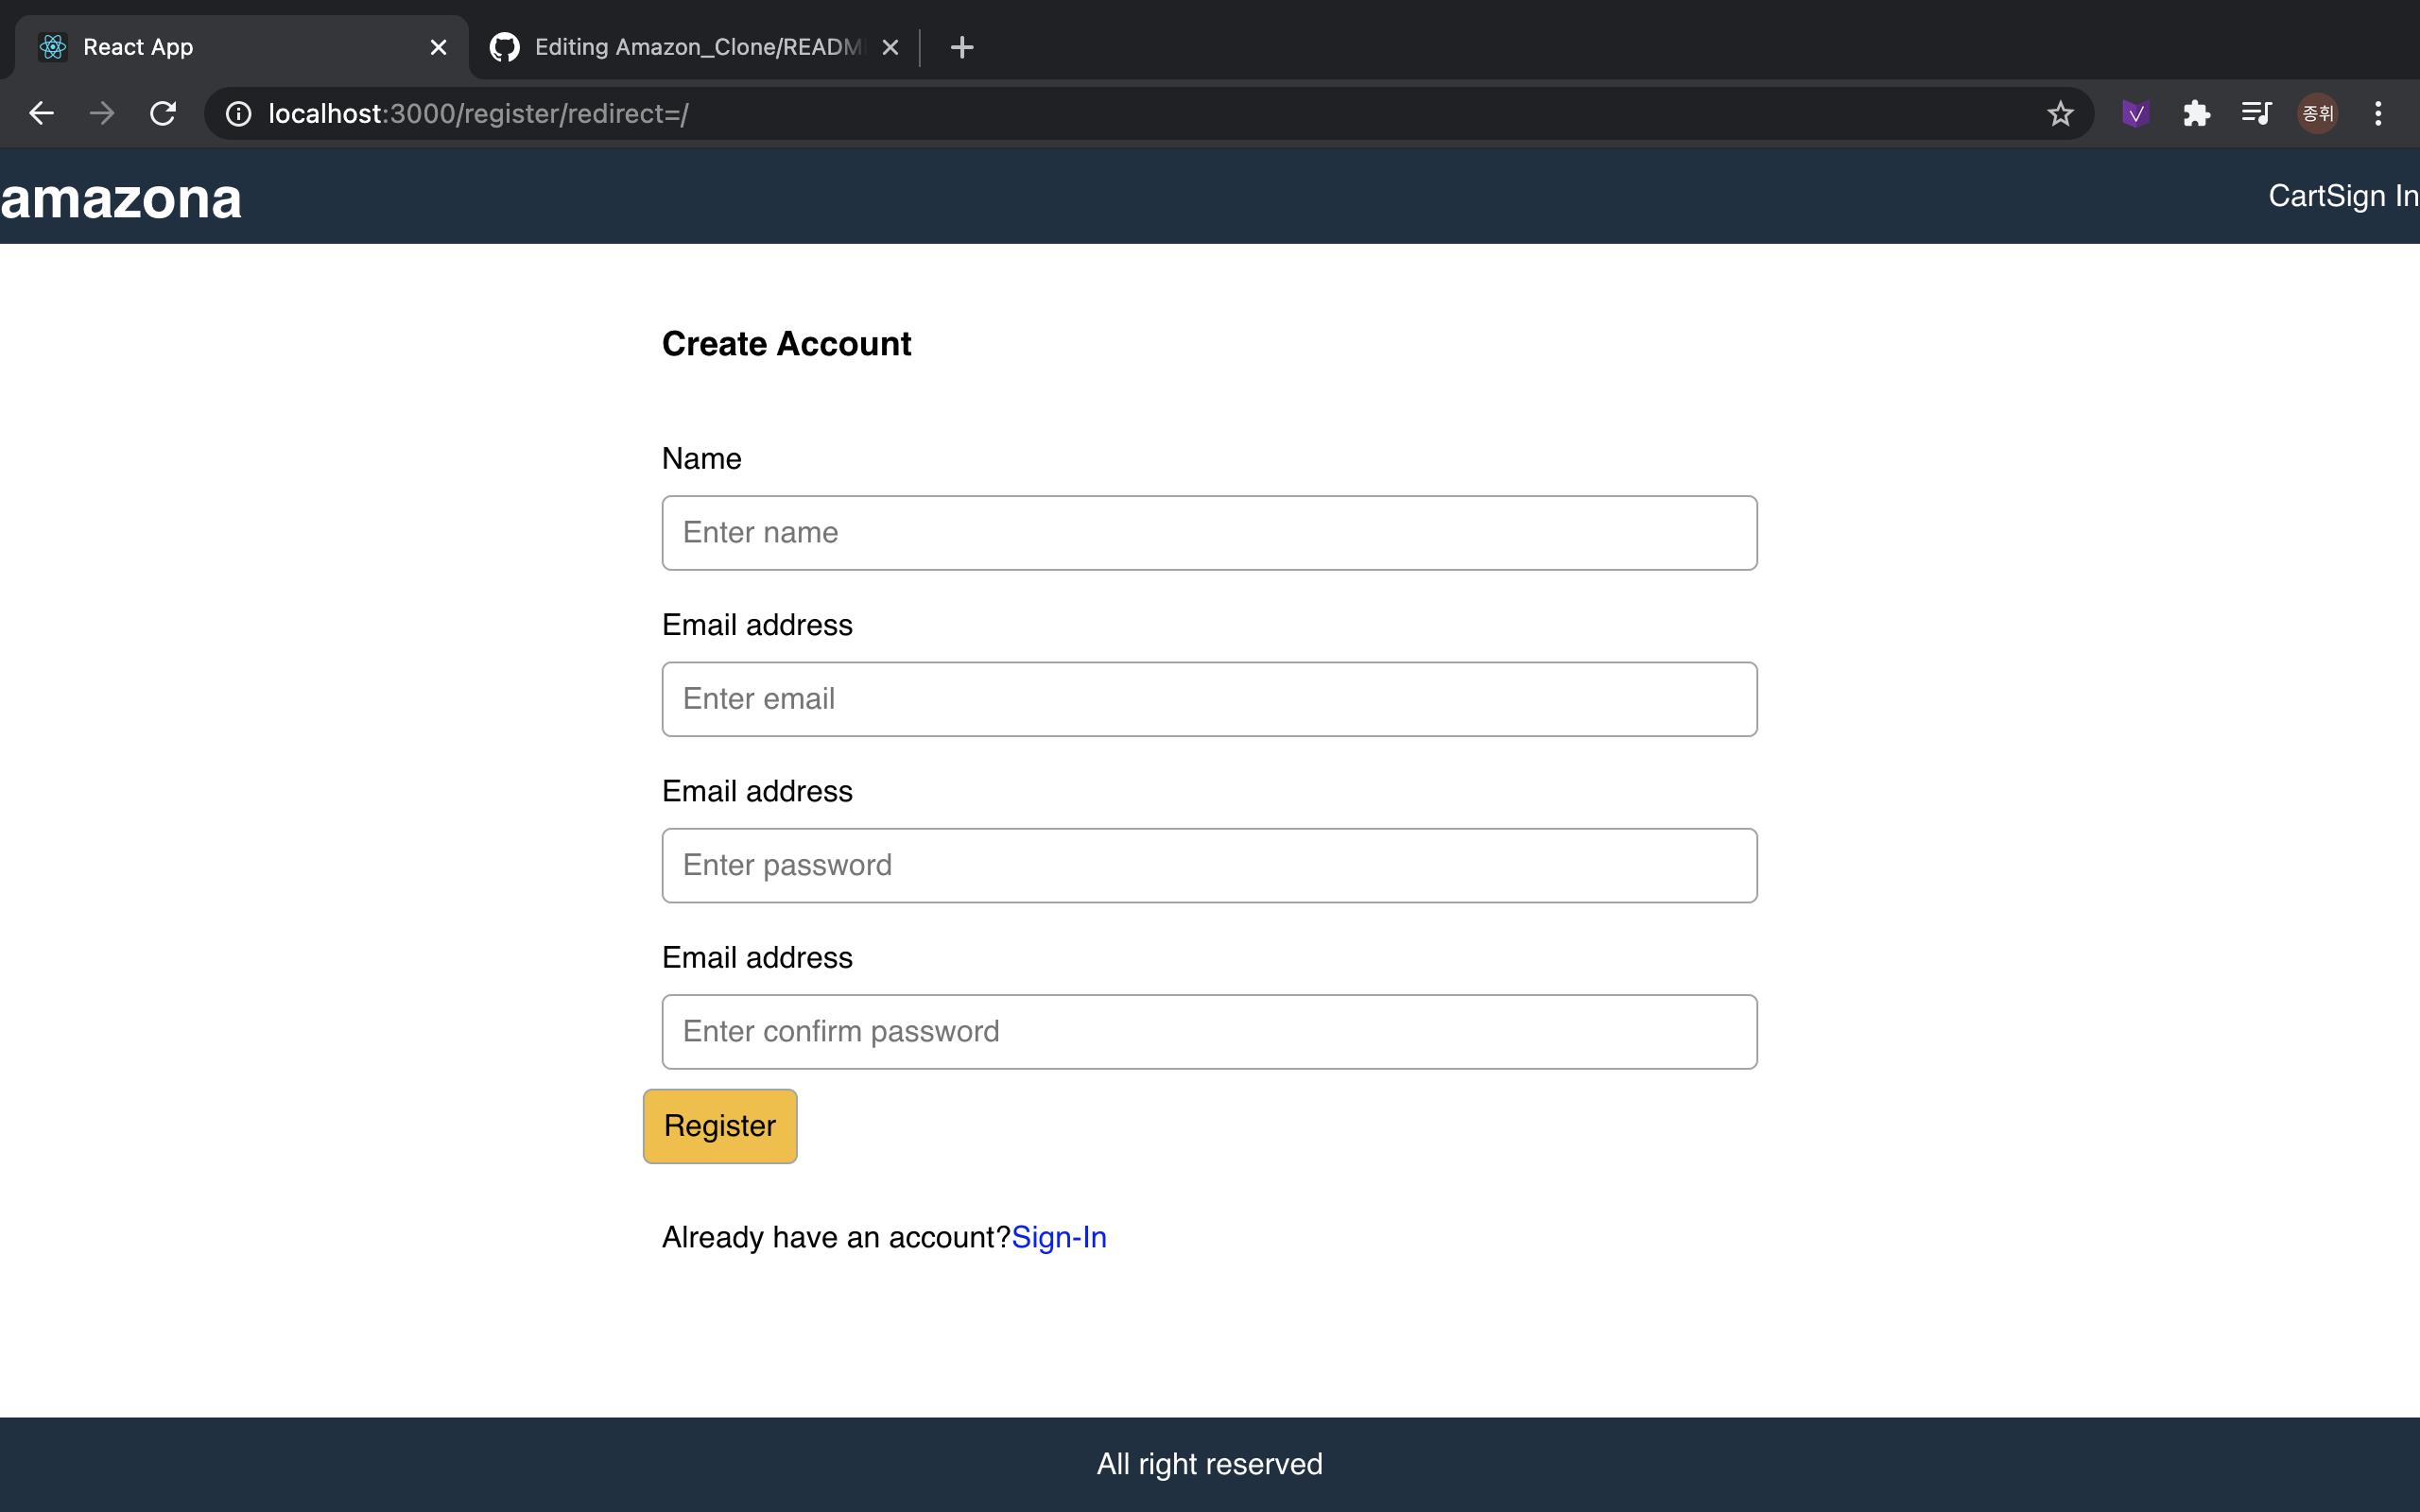Viewport: 2420px width, 1512px height.
Task: Switch to the Editing Amazon_Clone README tab
Action: click(x=695, y=47)
